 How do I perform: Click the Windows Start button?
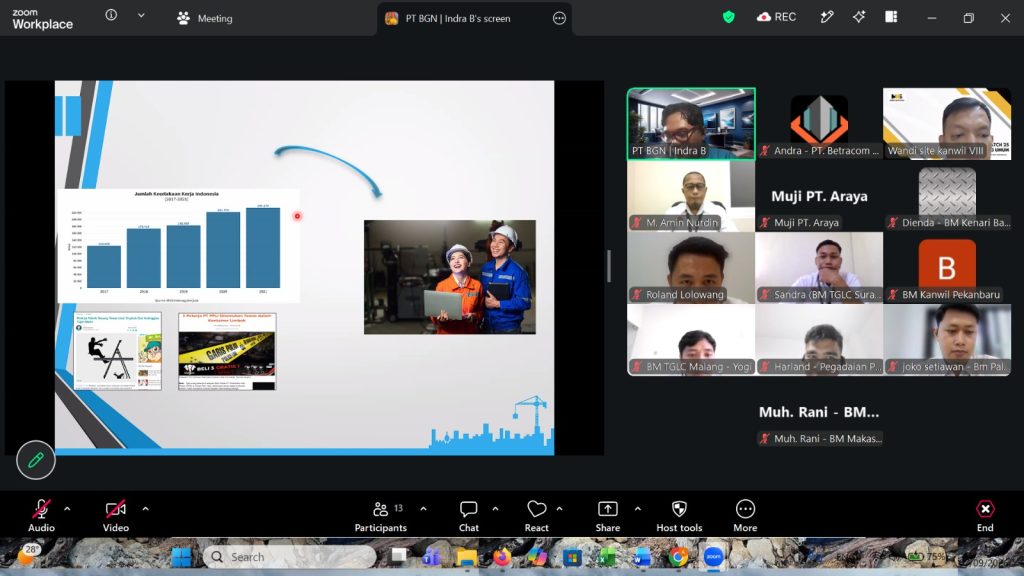[181, 557]
